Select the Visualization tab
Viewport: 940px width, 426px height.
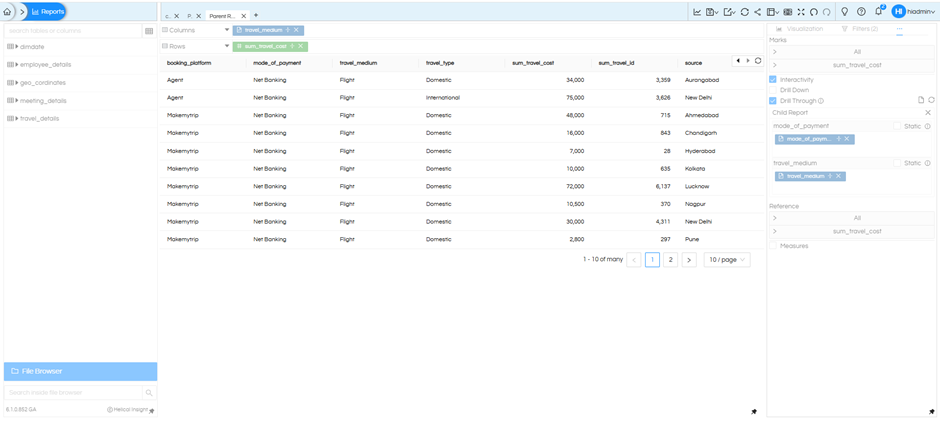coord(800,29)
